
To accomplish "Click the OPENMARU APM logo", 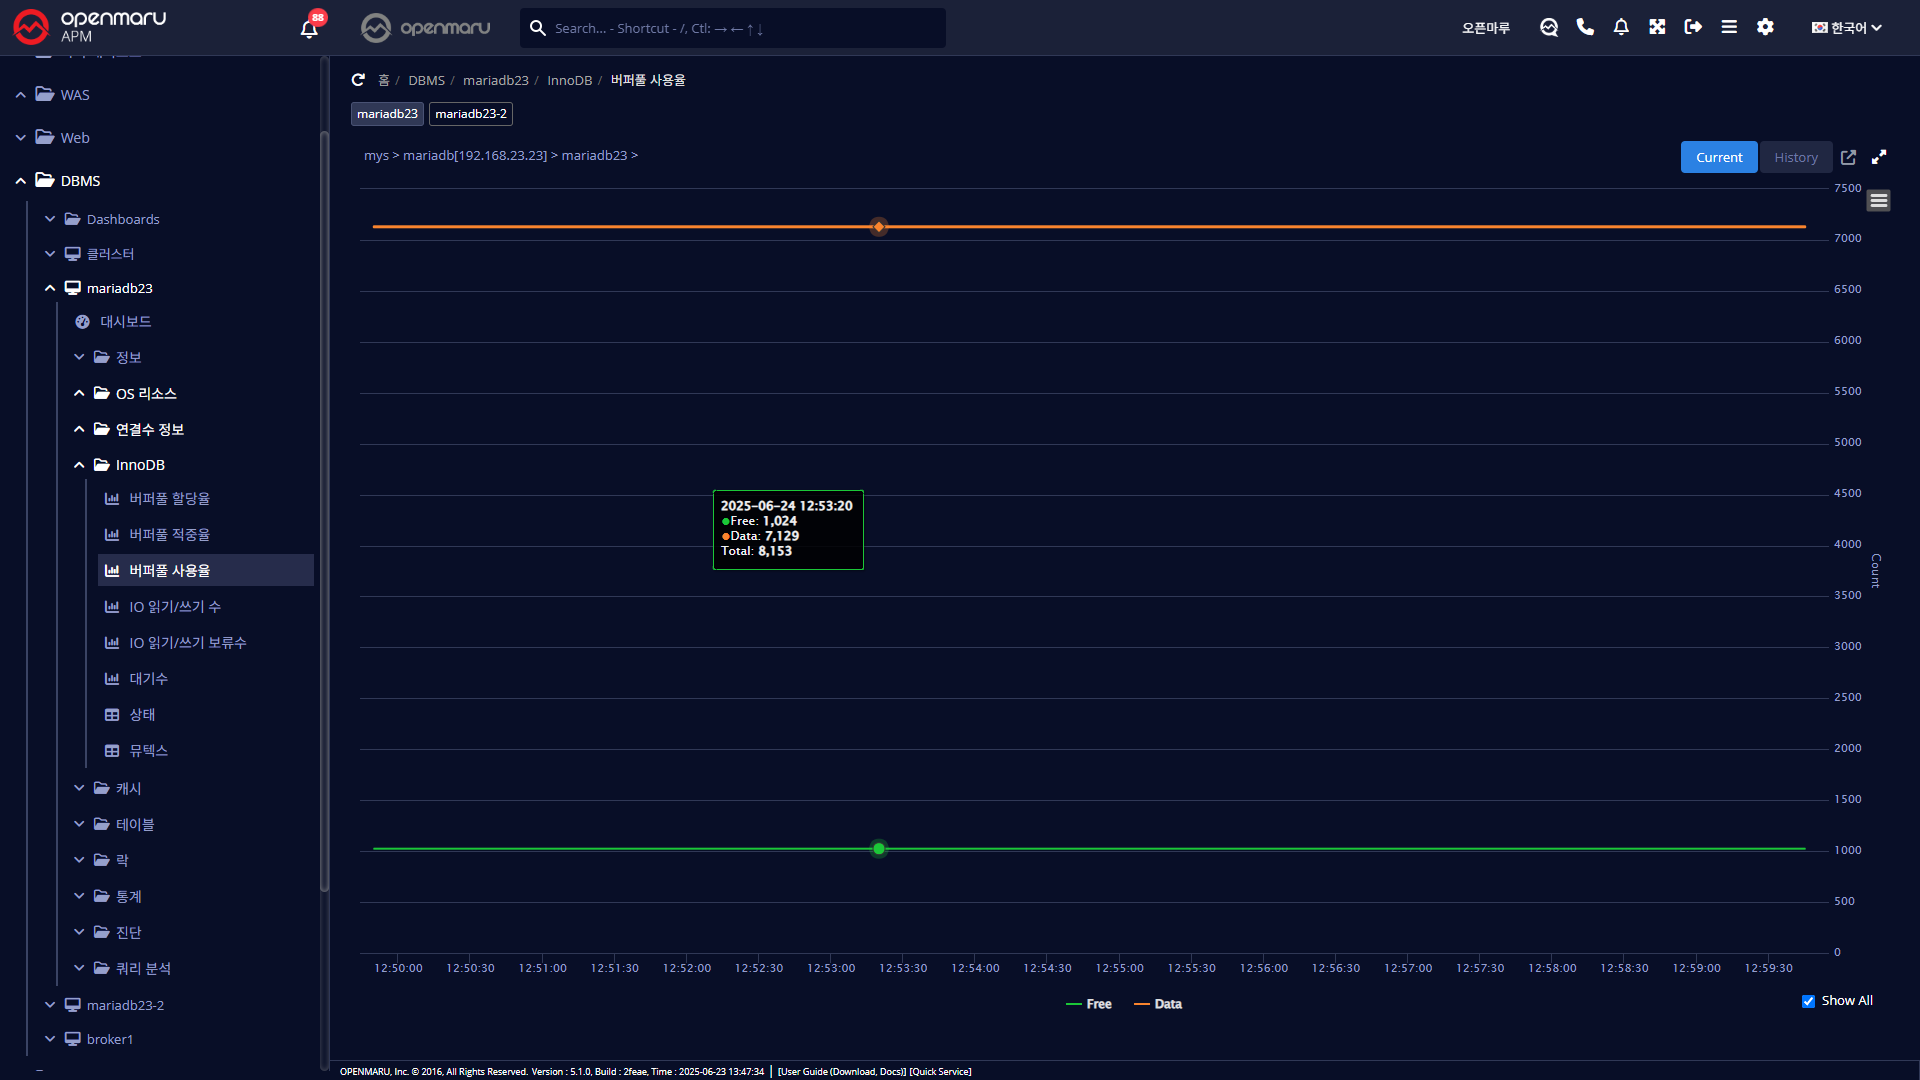I will pyautogui.click(x=89, y=27).
